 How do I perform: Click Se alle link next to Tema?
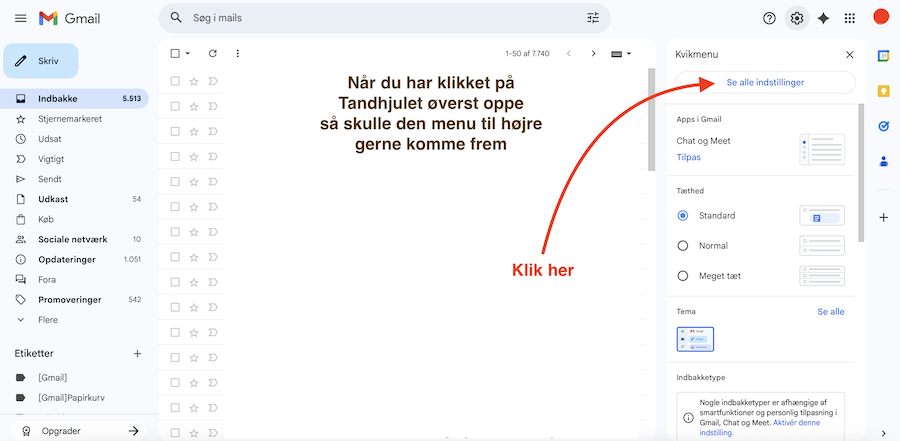click(x=831, y=312)
